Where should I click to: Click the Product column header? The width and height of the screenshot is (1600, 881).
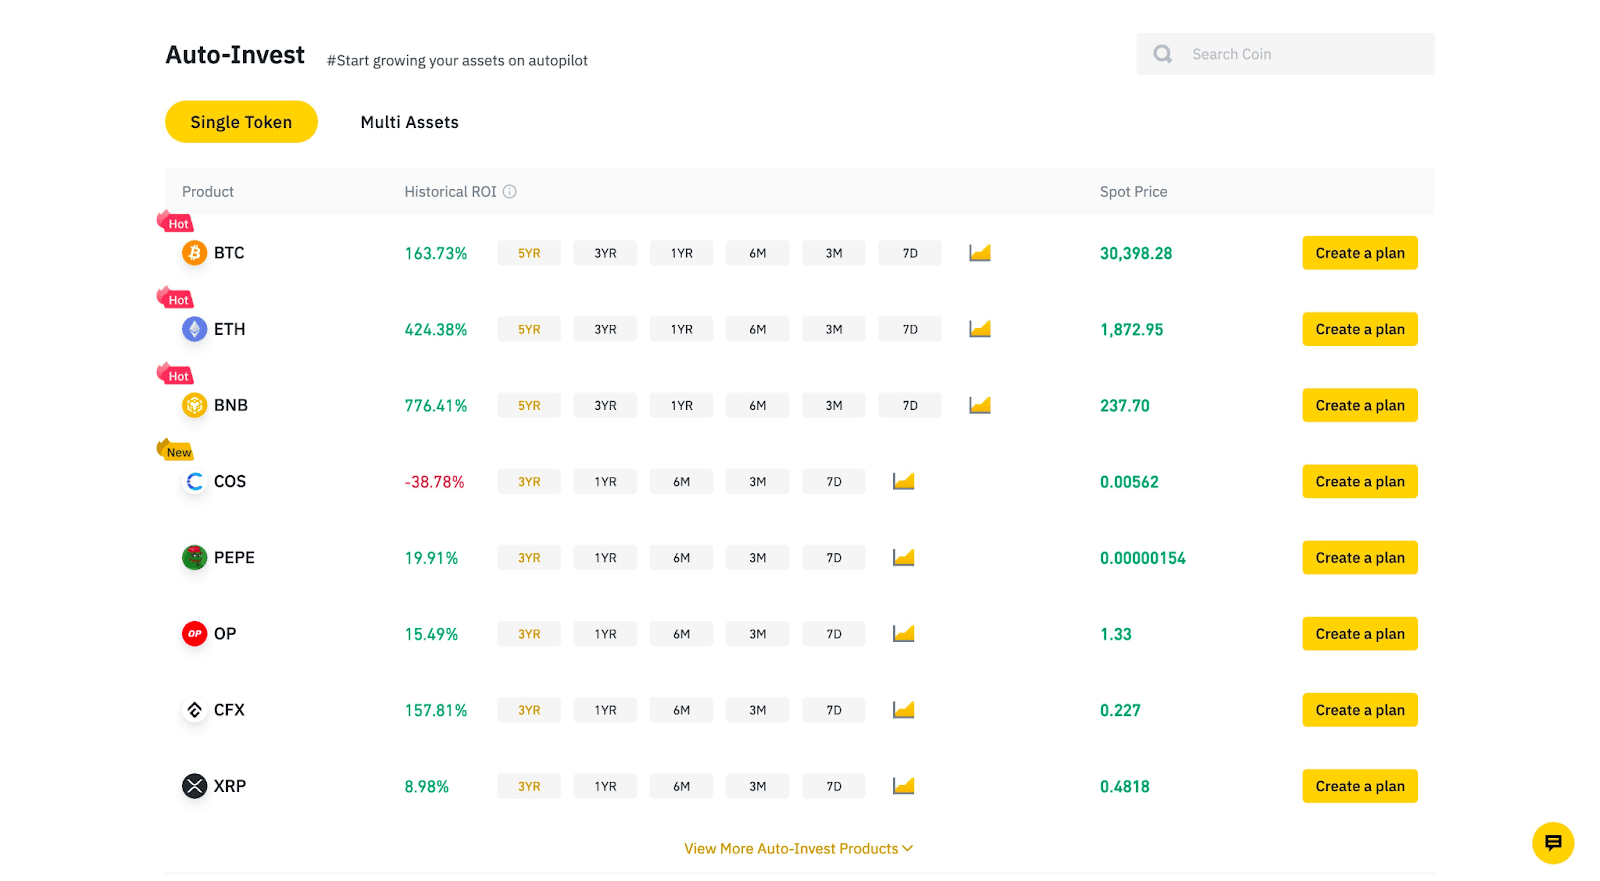(x=208, y=191)
